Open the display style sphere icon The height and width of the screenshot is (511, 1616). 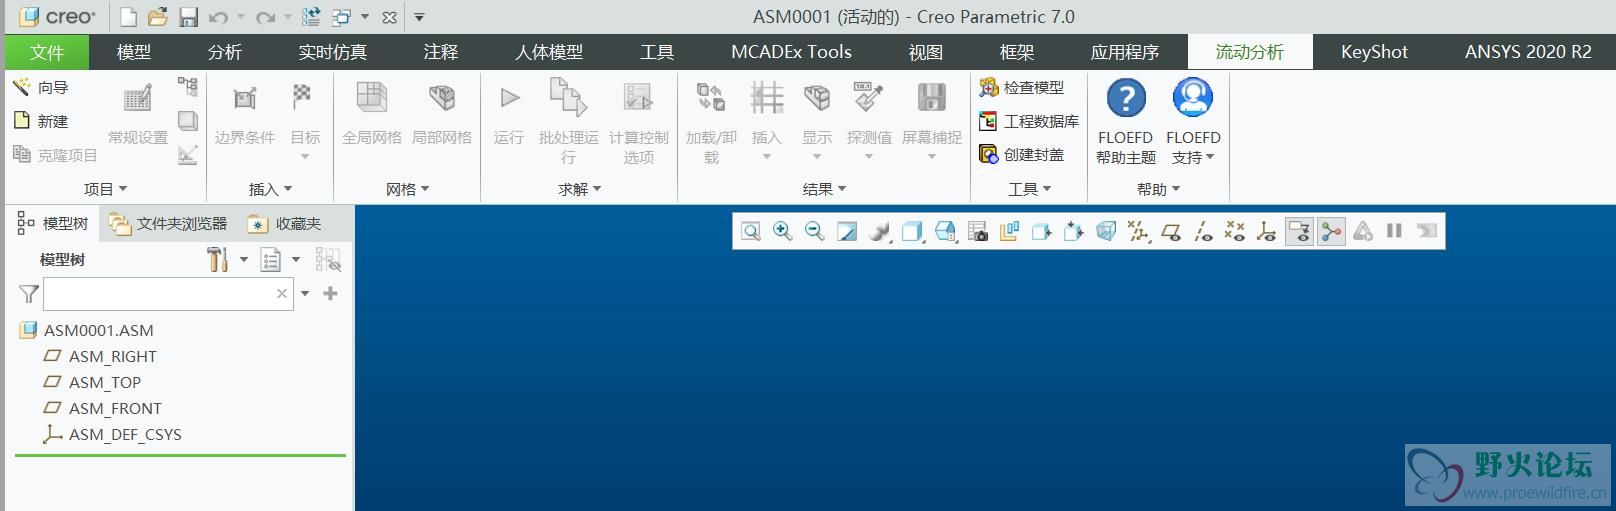(880, 232)
